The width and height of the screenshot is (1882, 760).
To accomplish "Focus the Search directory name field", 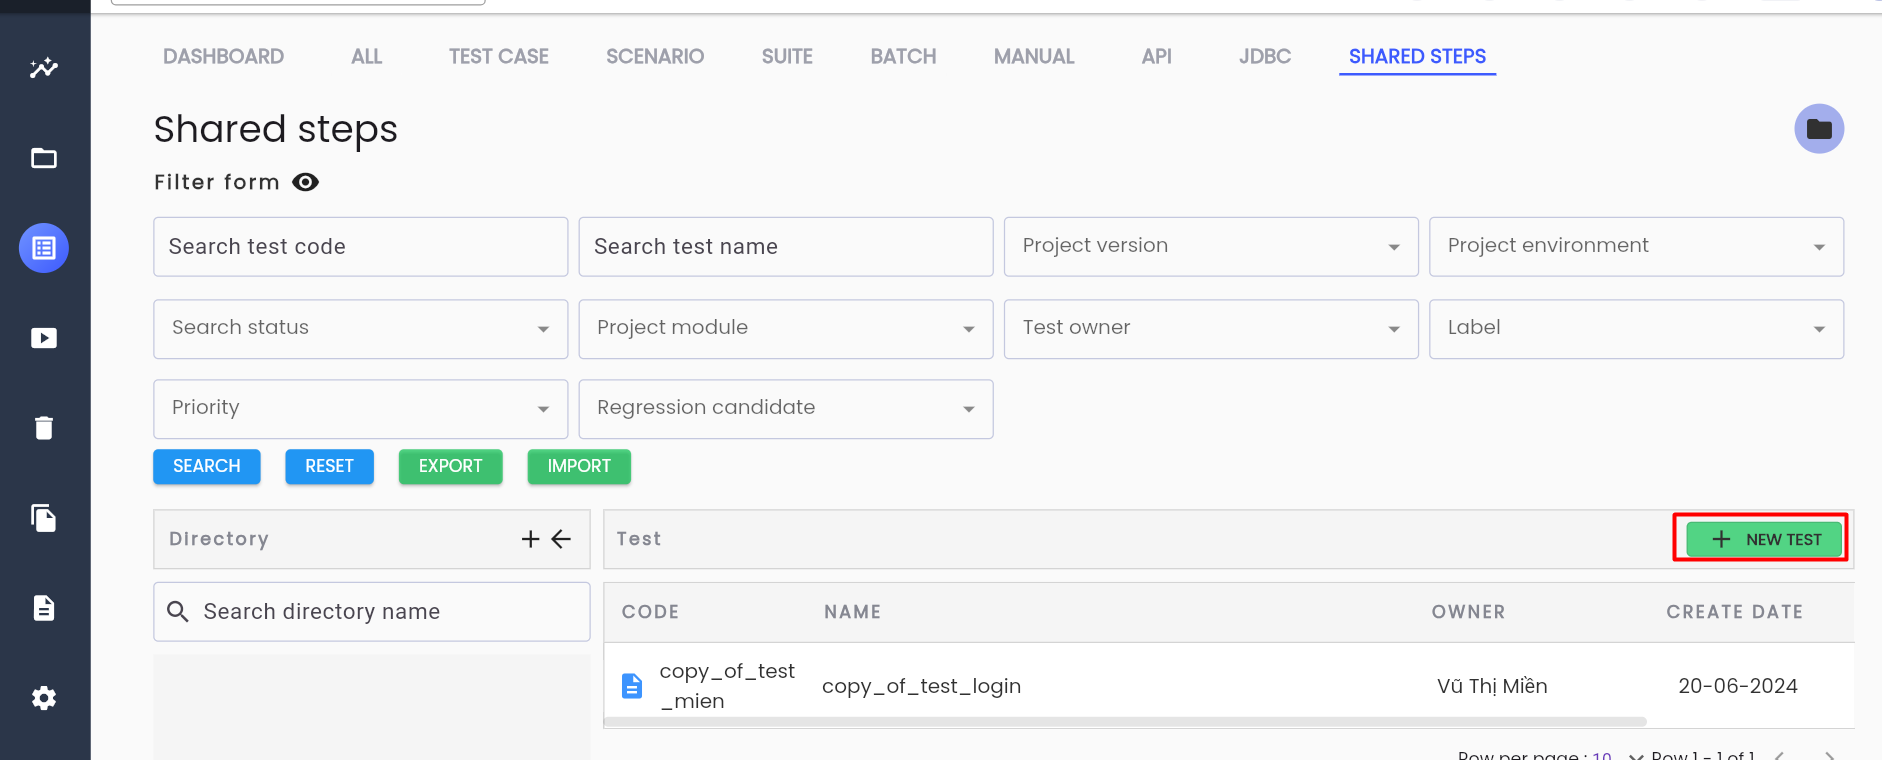I will pos(372,612).
